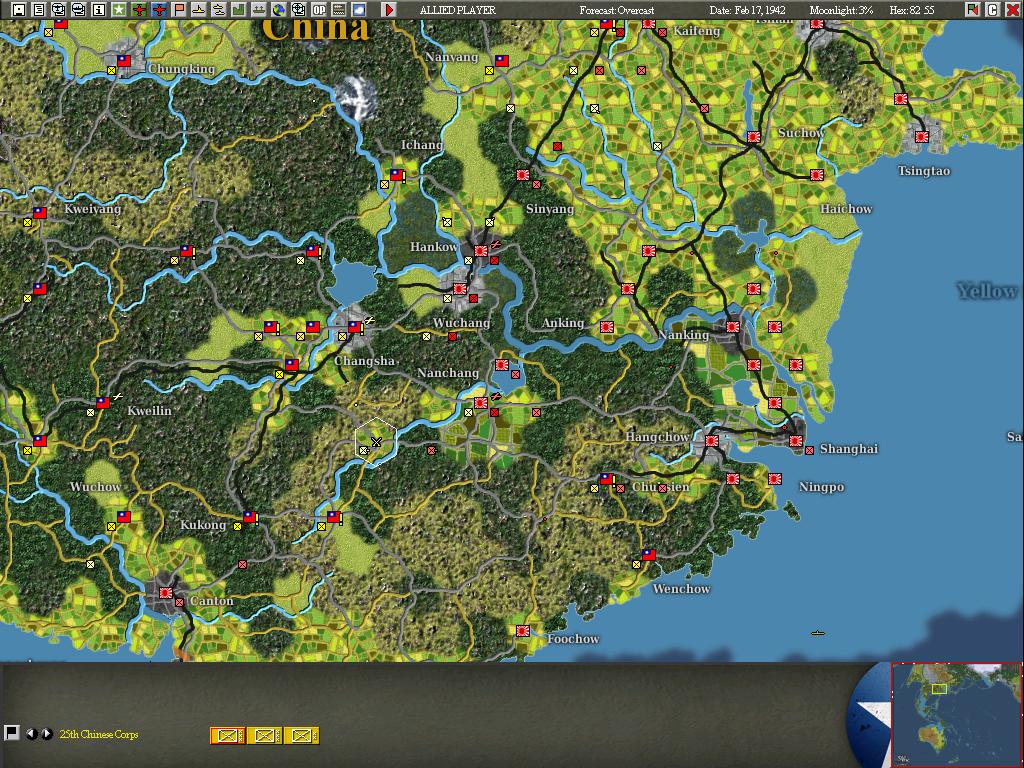Screen dimensions: 1024x768
Task: Select the Chinese flag base at Nanyang
Action: pos(502,61)
